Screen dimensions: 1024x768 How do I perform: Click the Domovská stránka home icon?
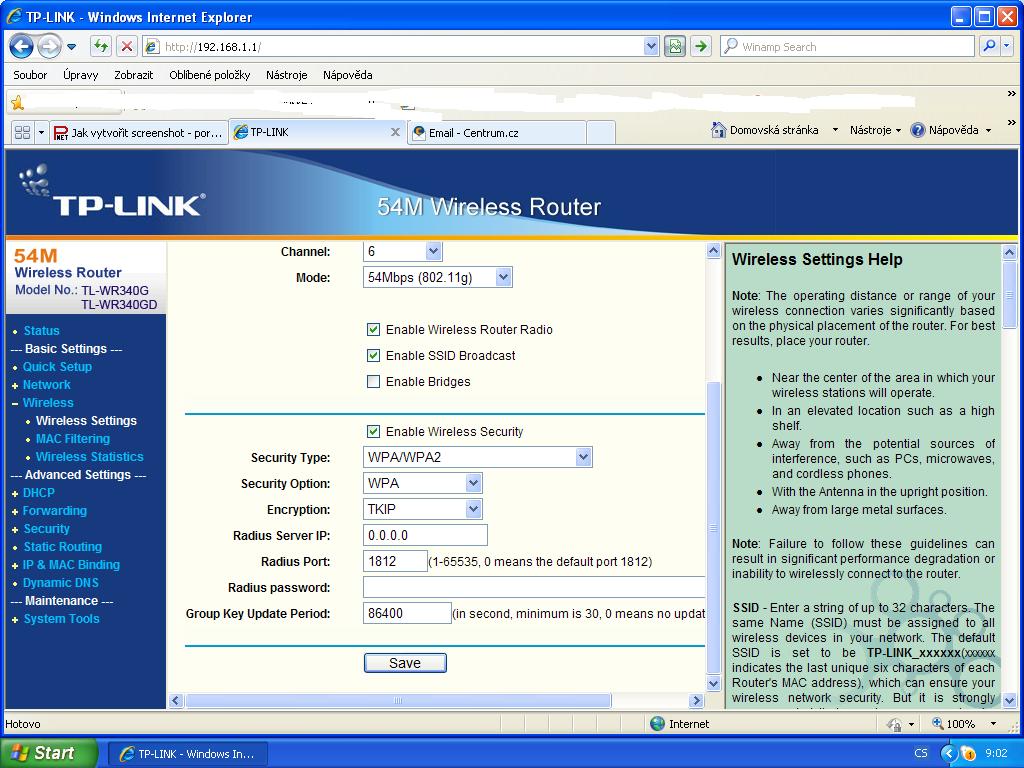[x=718, y=130]
